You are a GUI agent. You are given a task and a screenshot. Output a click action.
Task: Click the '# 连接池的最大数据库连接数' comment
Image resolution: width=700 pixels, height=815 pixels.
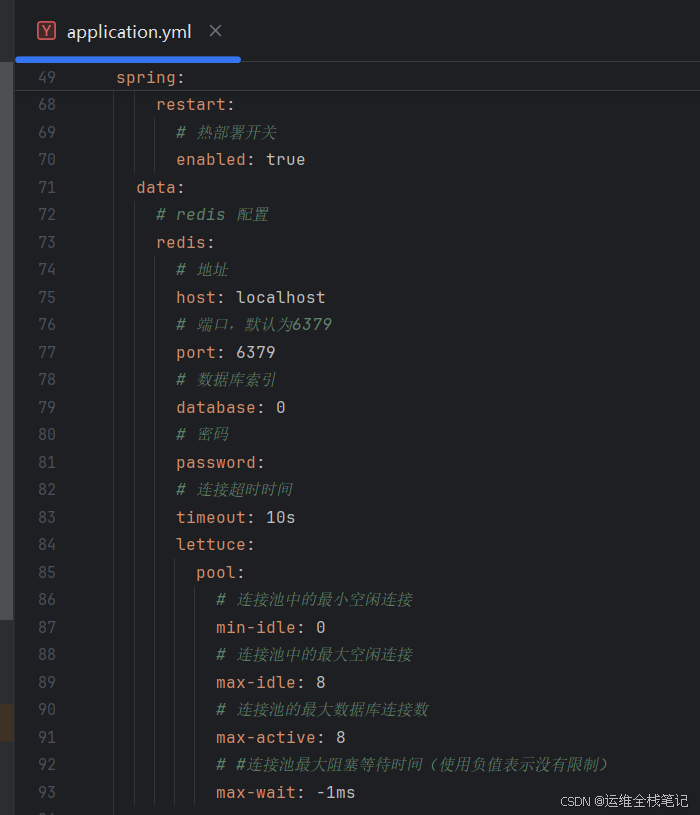pyautogui.click(x=323, y=709)
